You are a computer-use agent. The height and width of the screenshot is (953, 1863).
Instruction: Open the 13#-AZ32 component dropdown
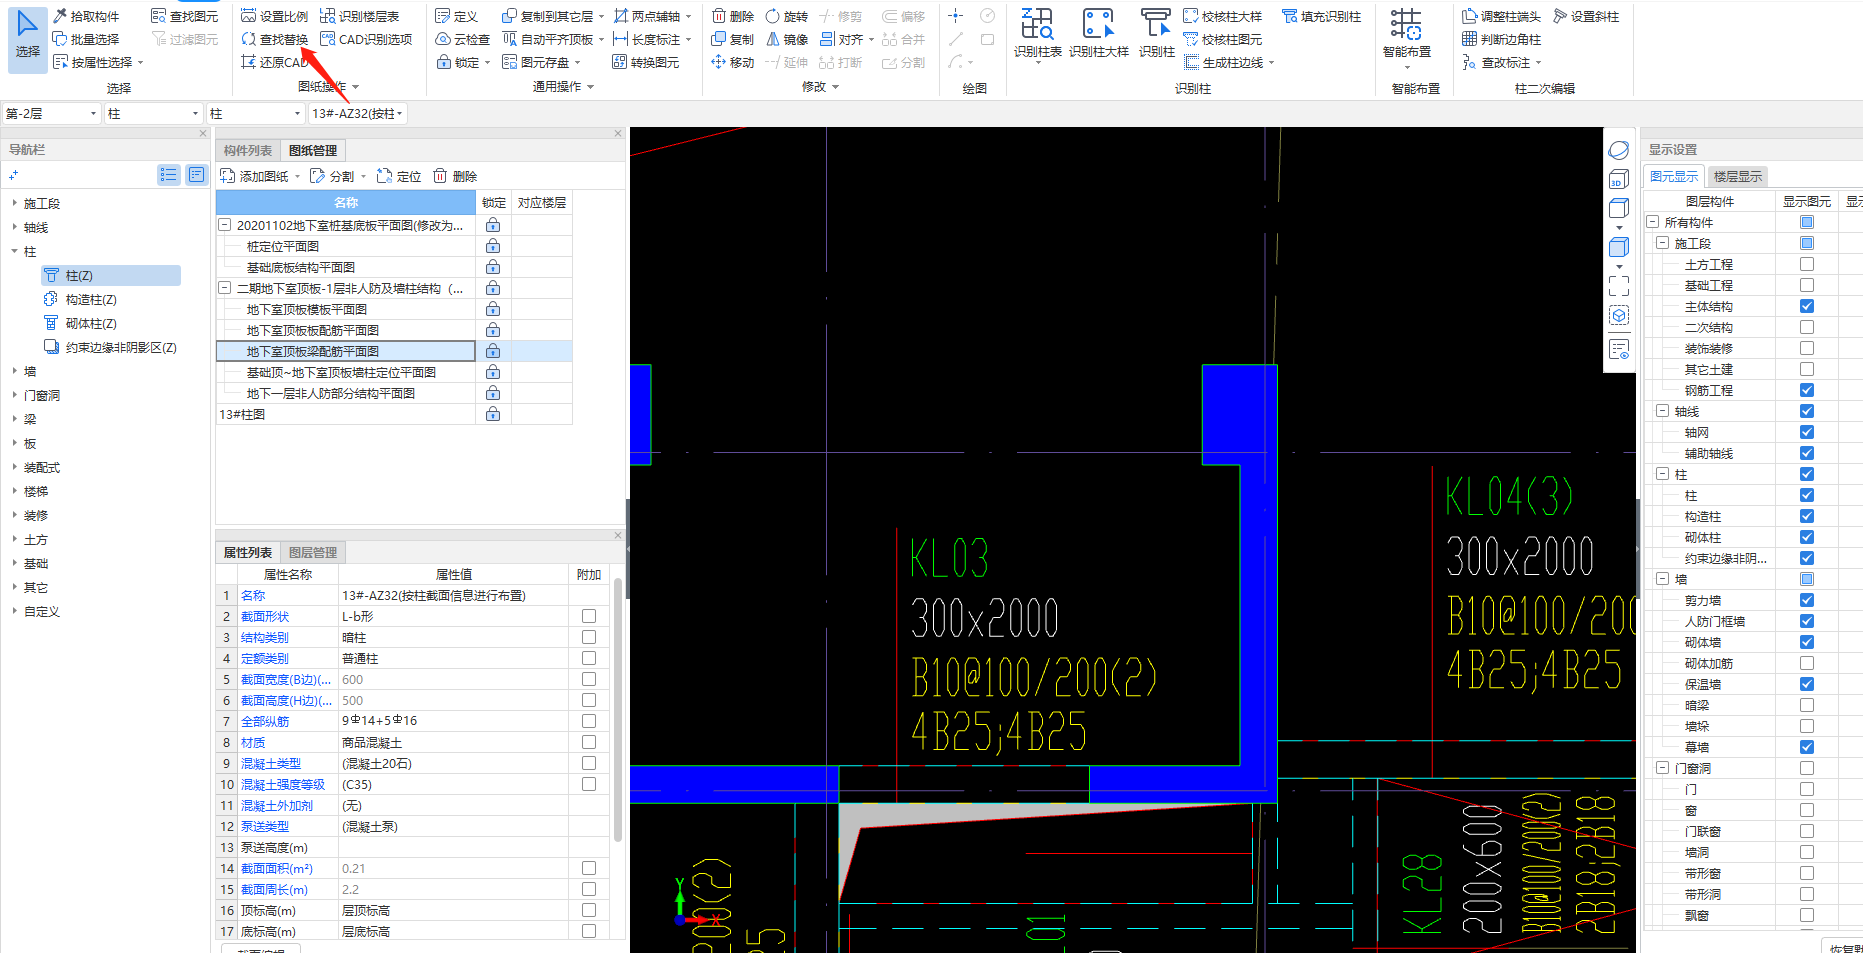(357, 114)
